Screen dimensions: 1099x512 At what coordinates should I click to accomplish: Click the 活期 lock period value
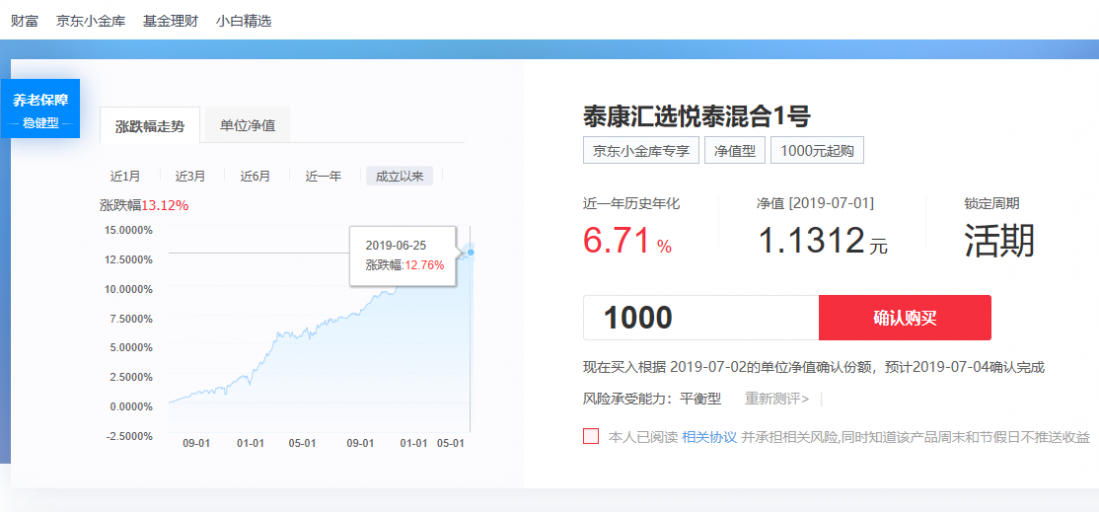point(999,241)
